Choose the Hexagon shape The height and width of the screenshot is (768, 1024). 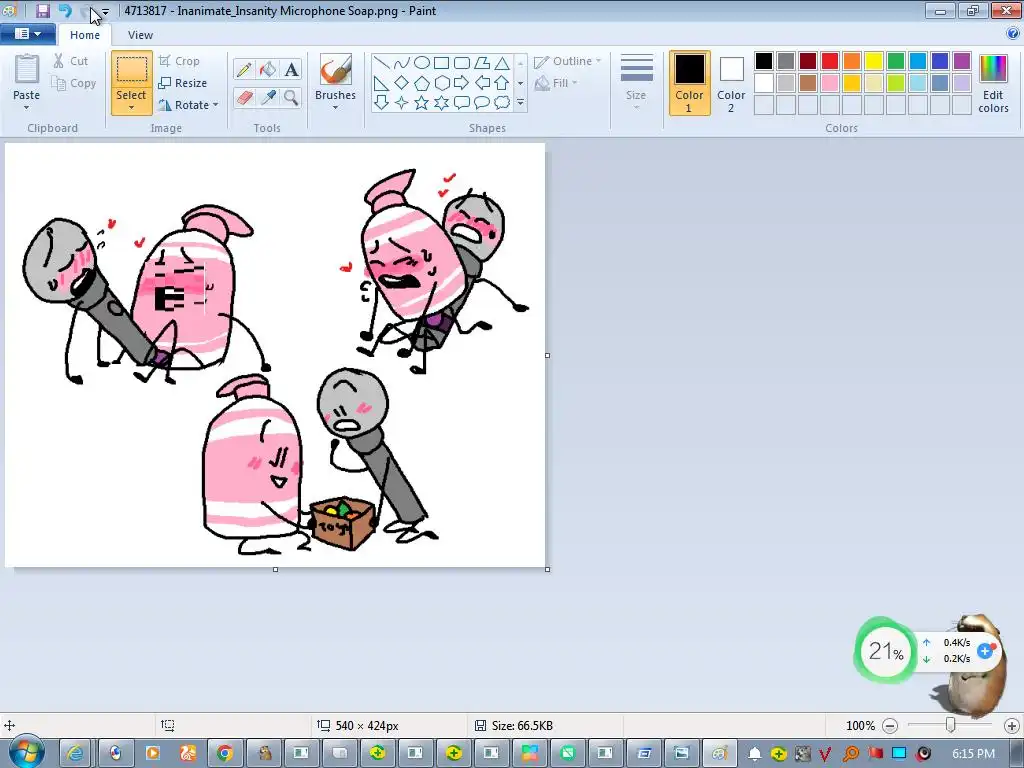point(441,83)
